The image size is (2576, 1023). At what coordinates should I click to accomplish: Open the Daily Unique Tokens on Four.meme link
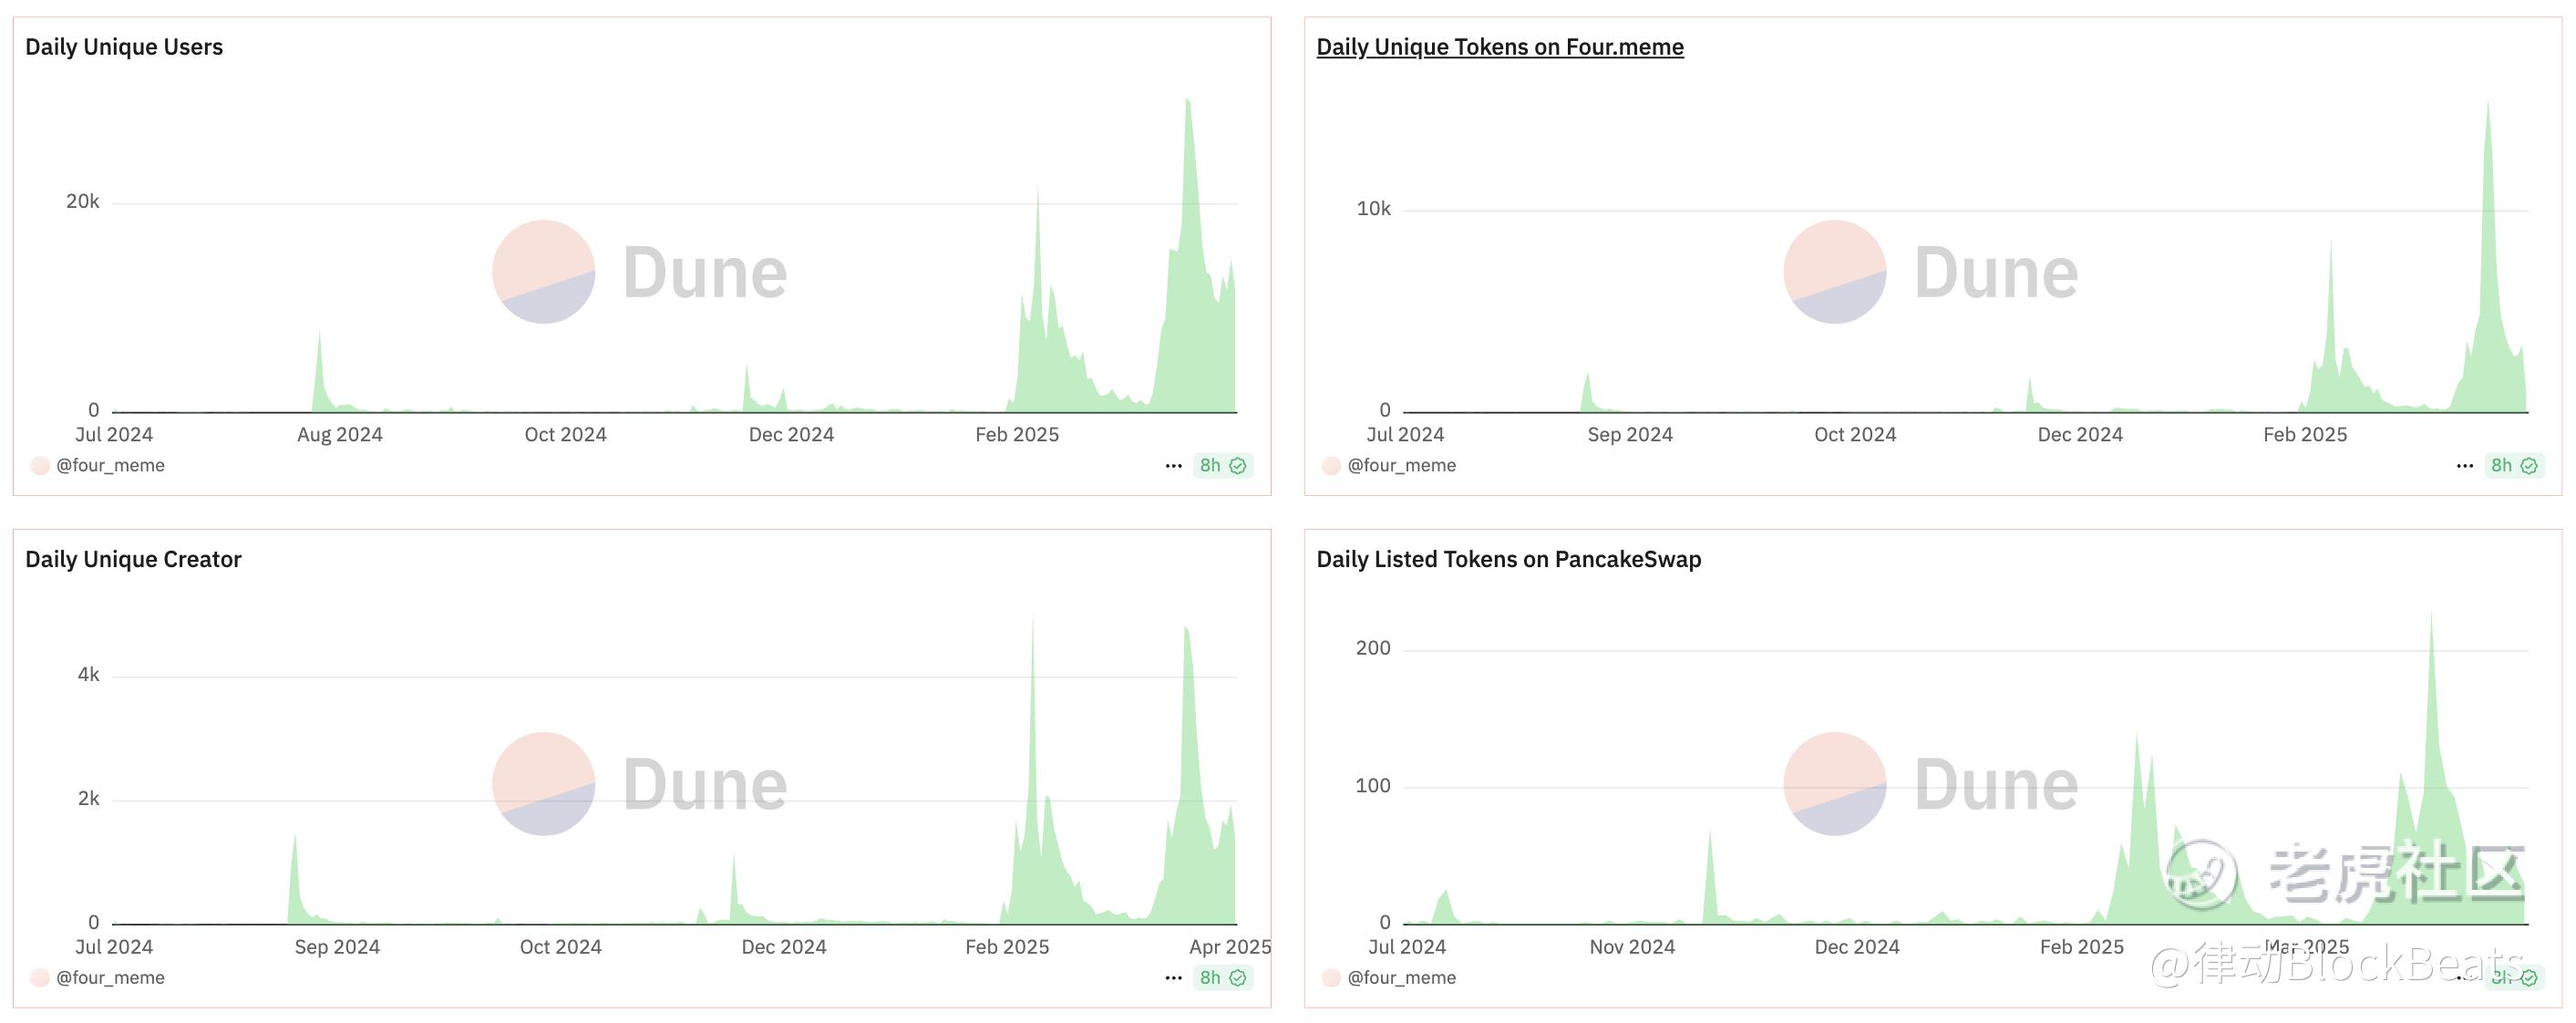pos(1499,47)
